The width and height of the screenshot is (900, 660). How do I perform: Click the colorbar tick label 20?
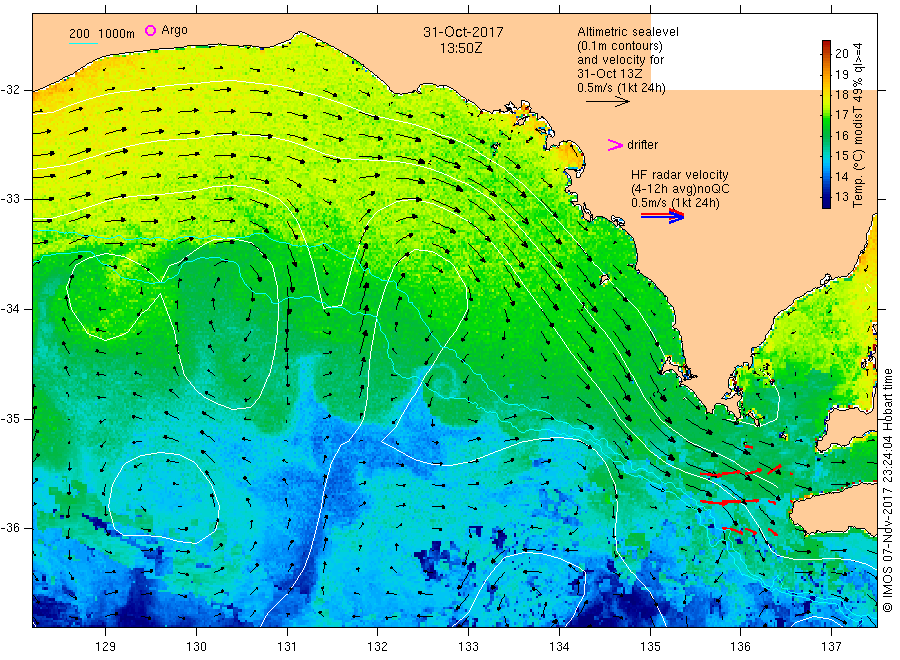841,53
